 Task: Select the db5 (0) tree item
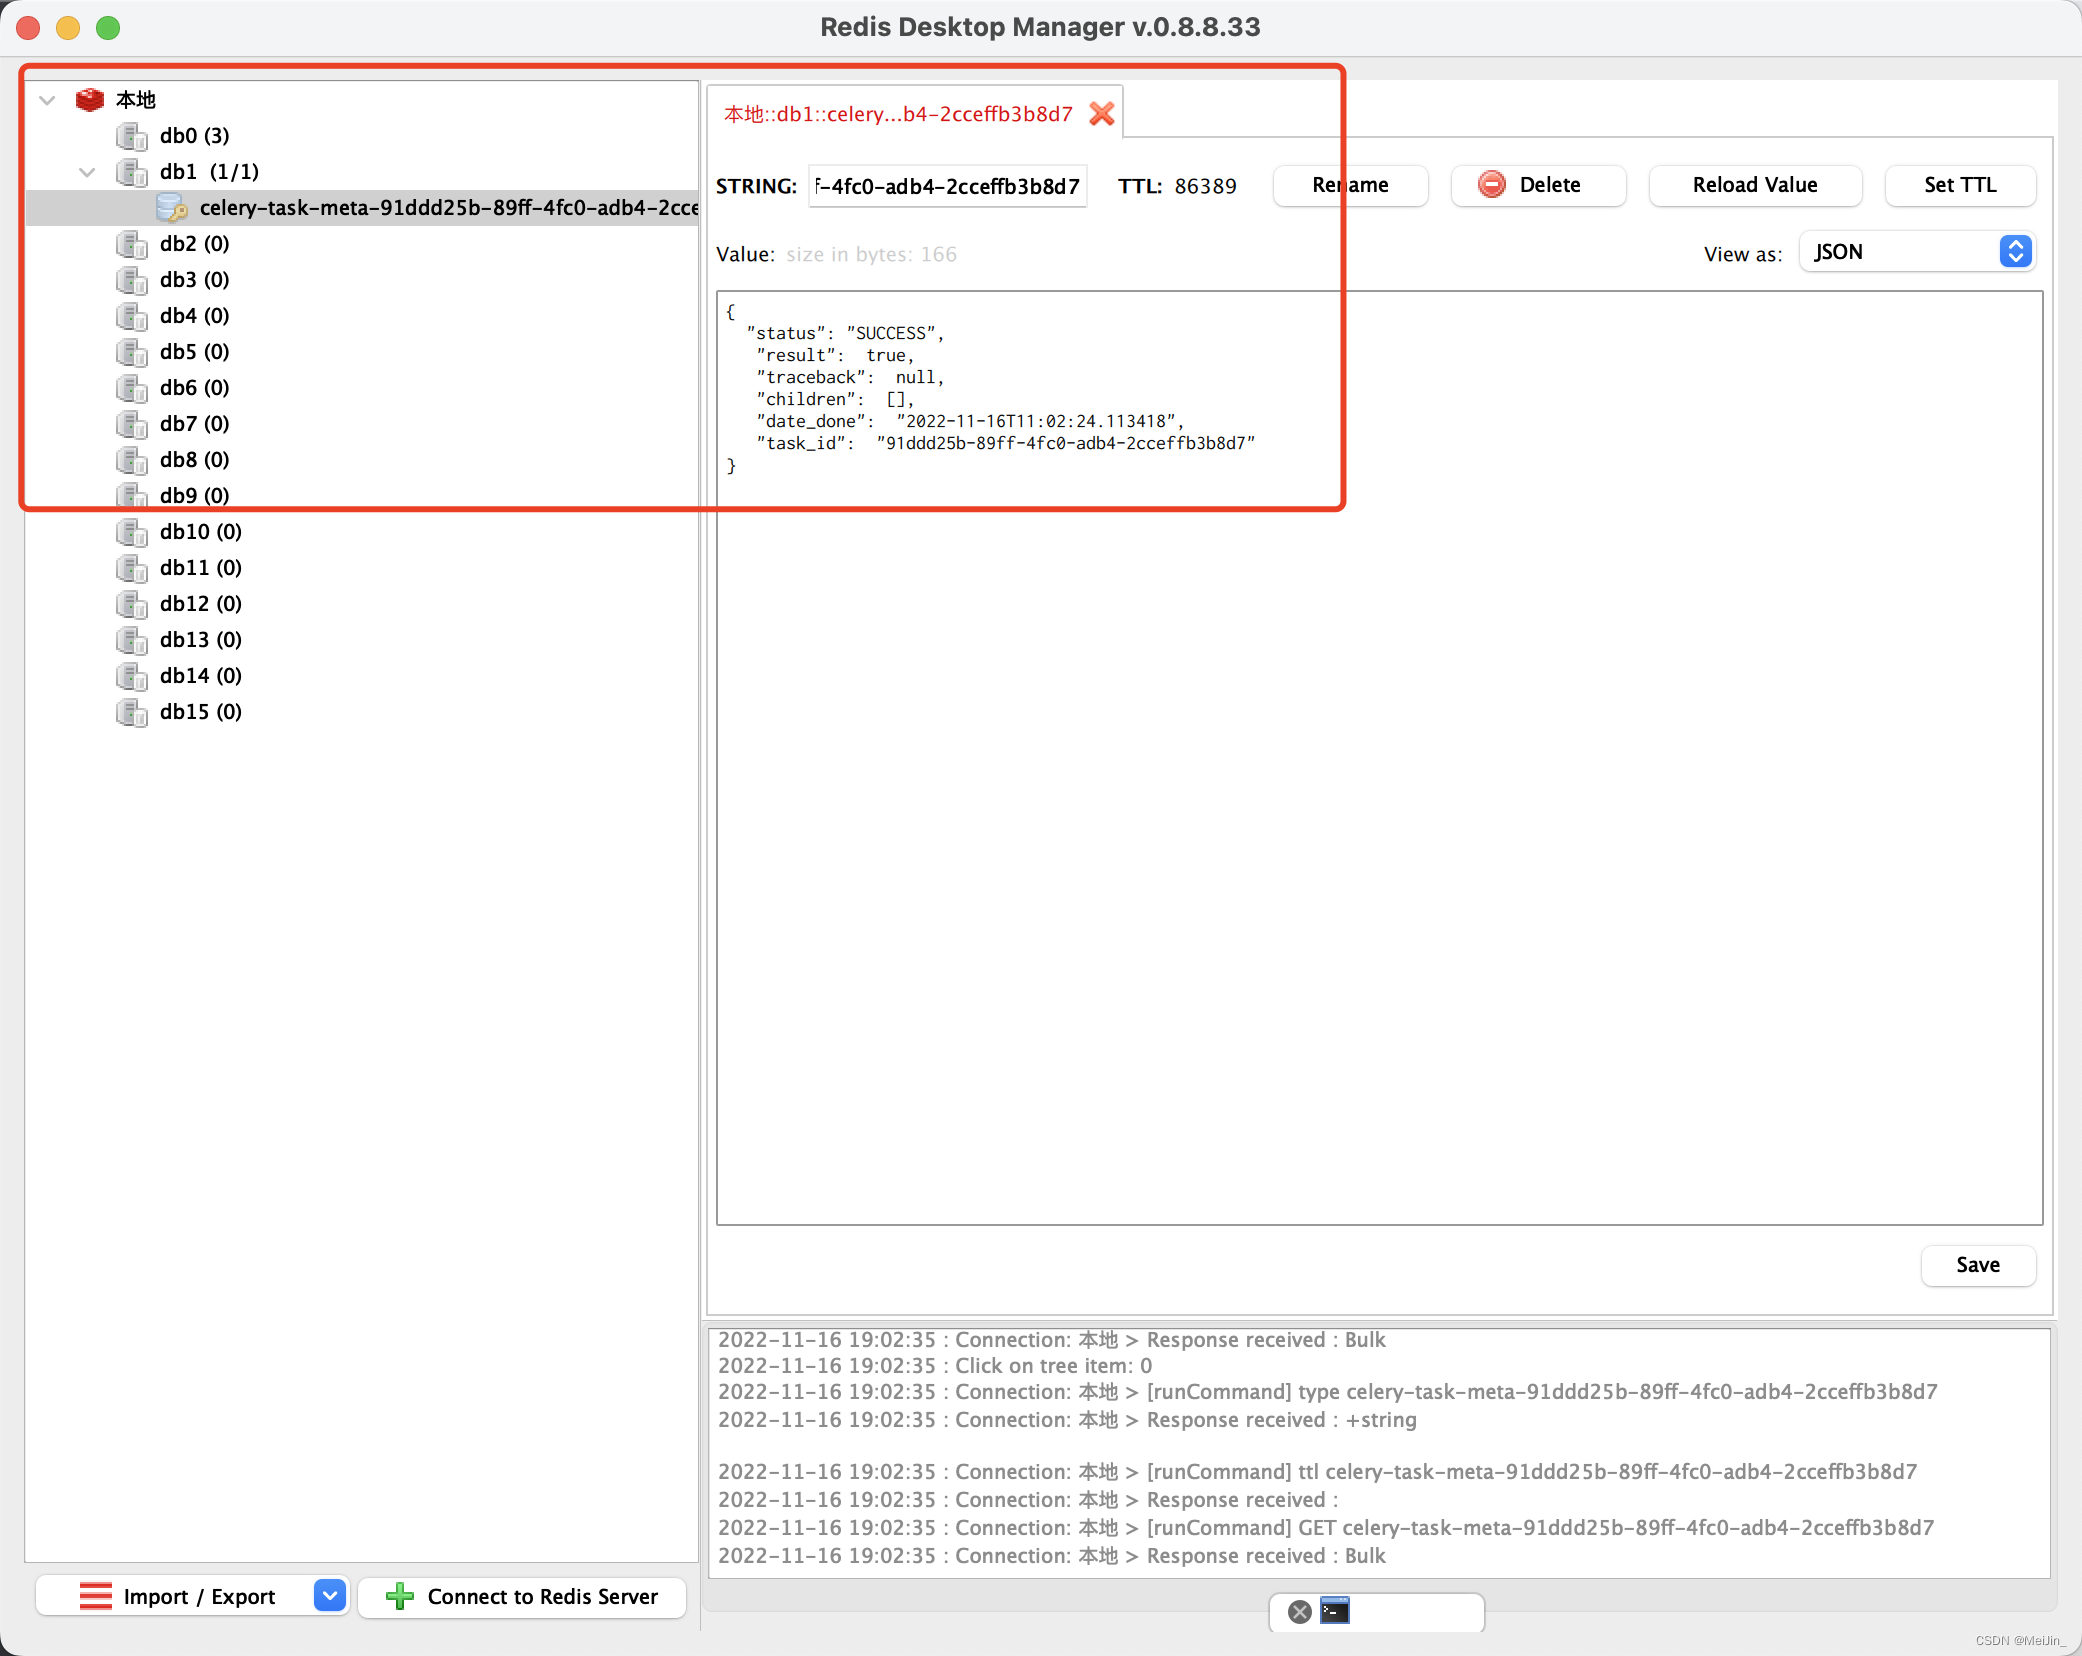point(194,352)
